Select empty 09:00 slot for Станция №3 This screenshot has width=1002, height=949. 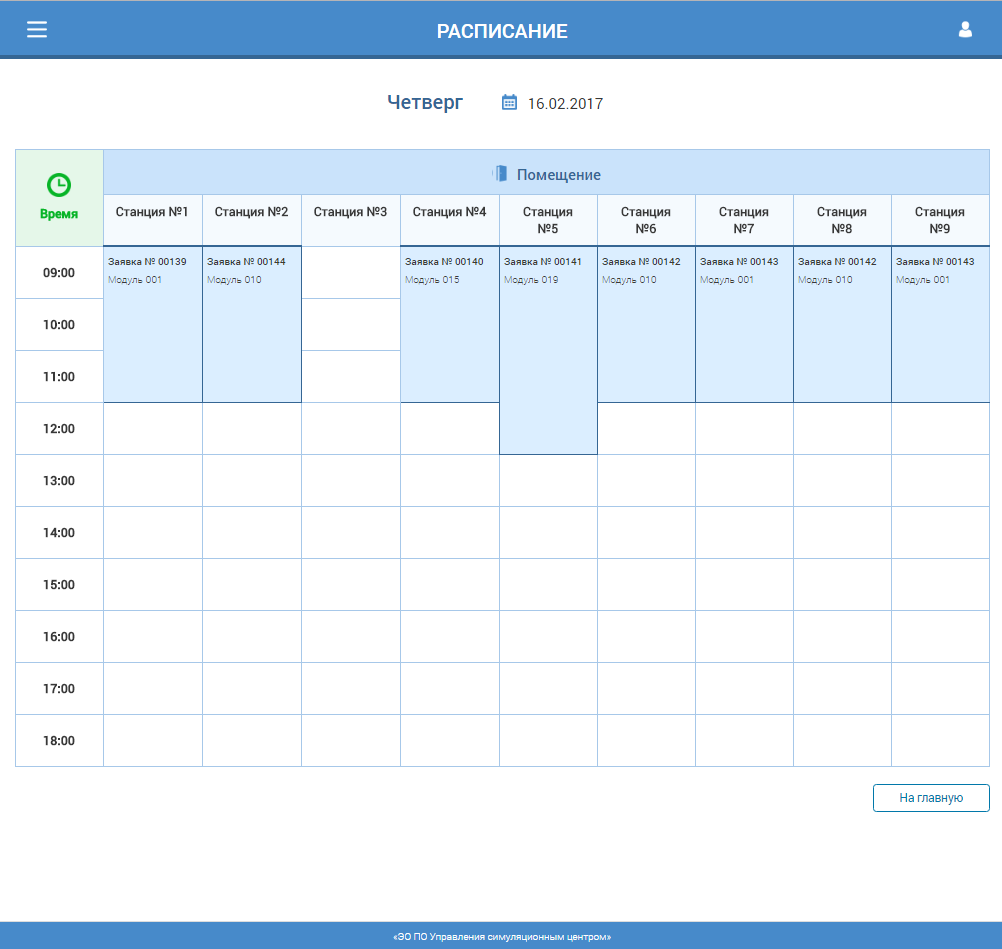point(350,272)
